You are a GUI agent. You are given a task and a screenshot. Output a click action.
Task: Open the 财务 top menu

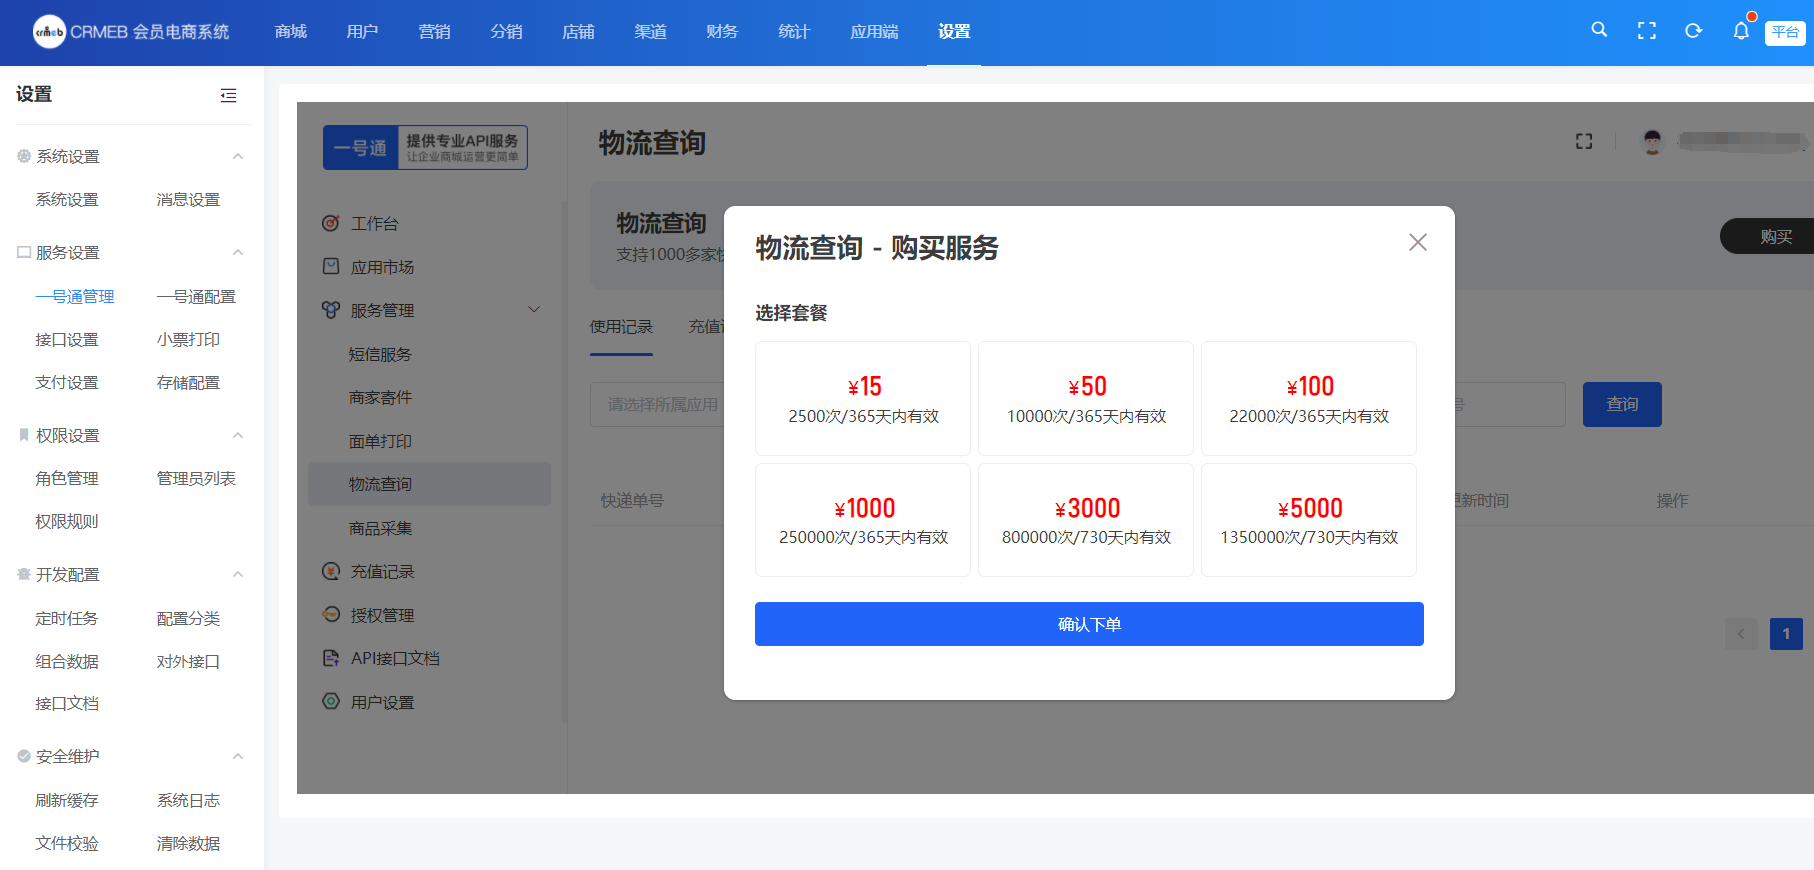(x=721, y=32)
